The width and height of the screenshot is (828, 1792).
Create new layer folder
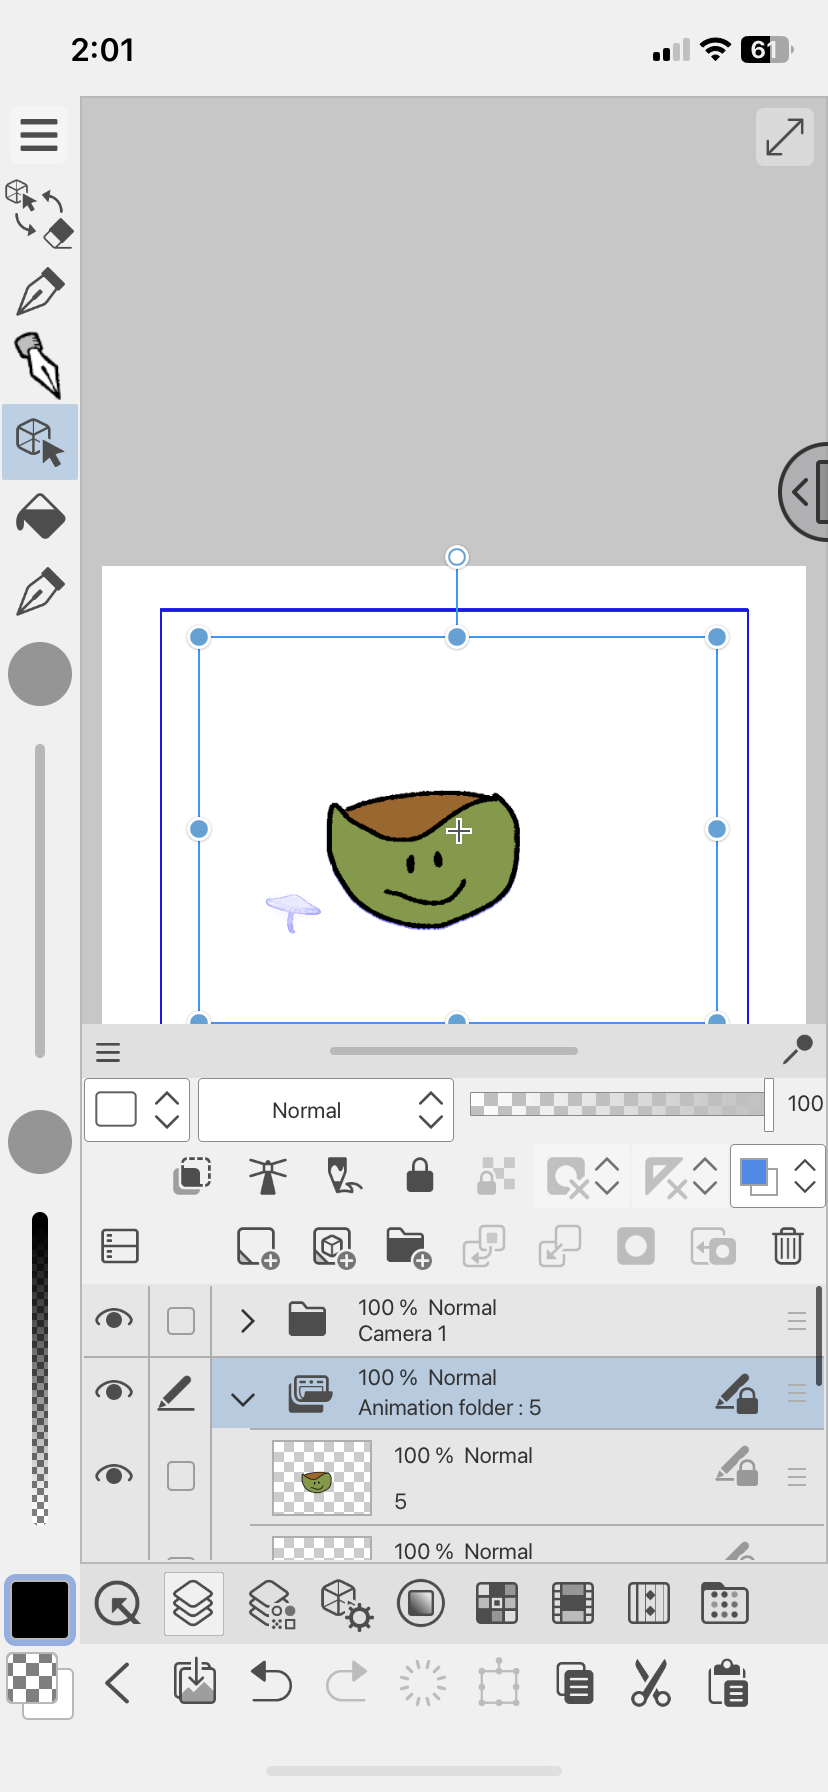(x=408, y=1247)
